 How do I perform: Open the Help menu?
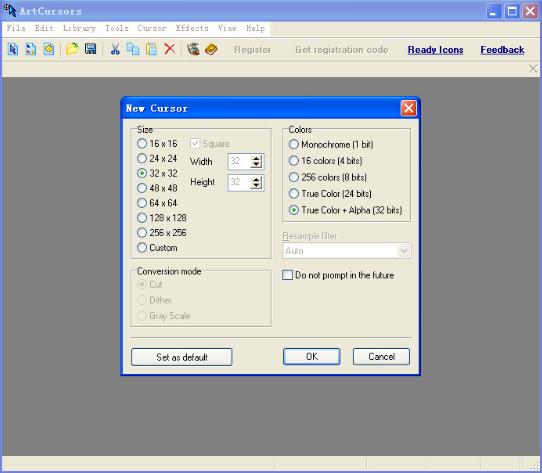(255, 28)
